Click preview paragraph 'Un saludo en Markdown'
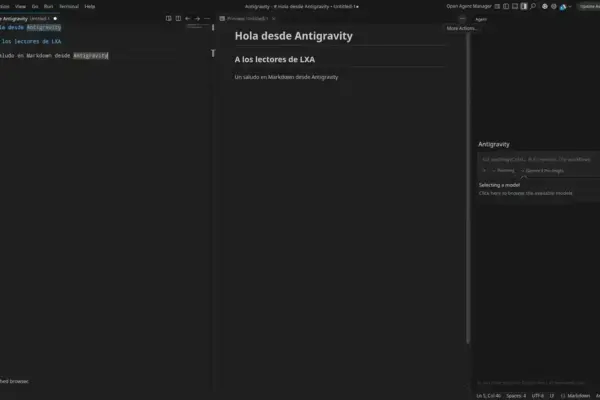This screenshot has width=600, height=400. [x=286, y=77]
